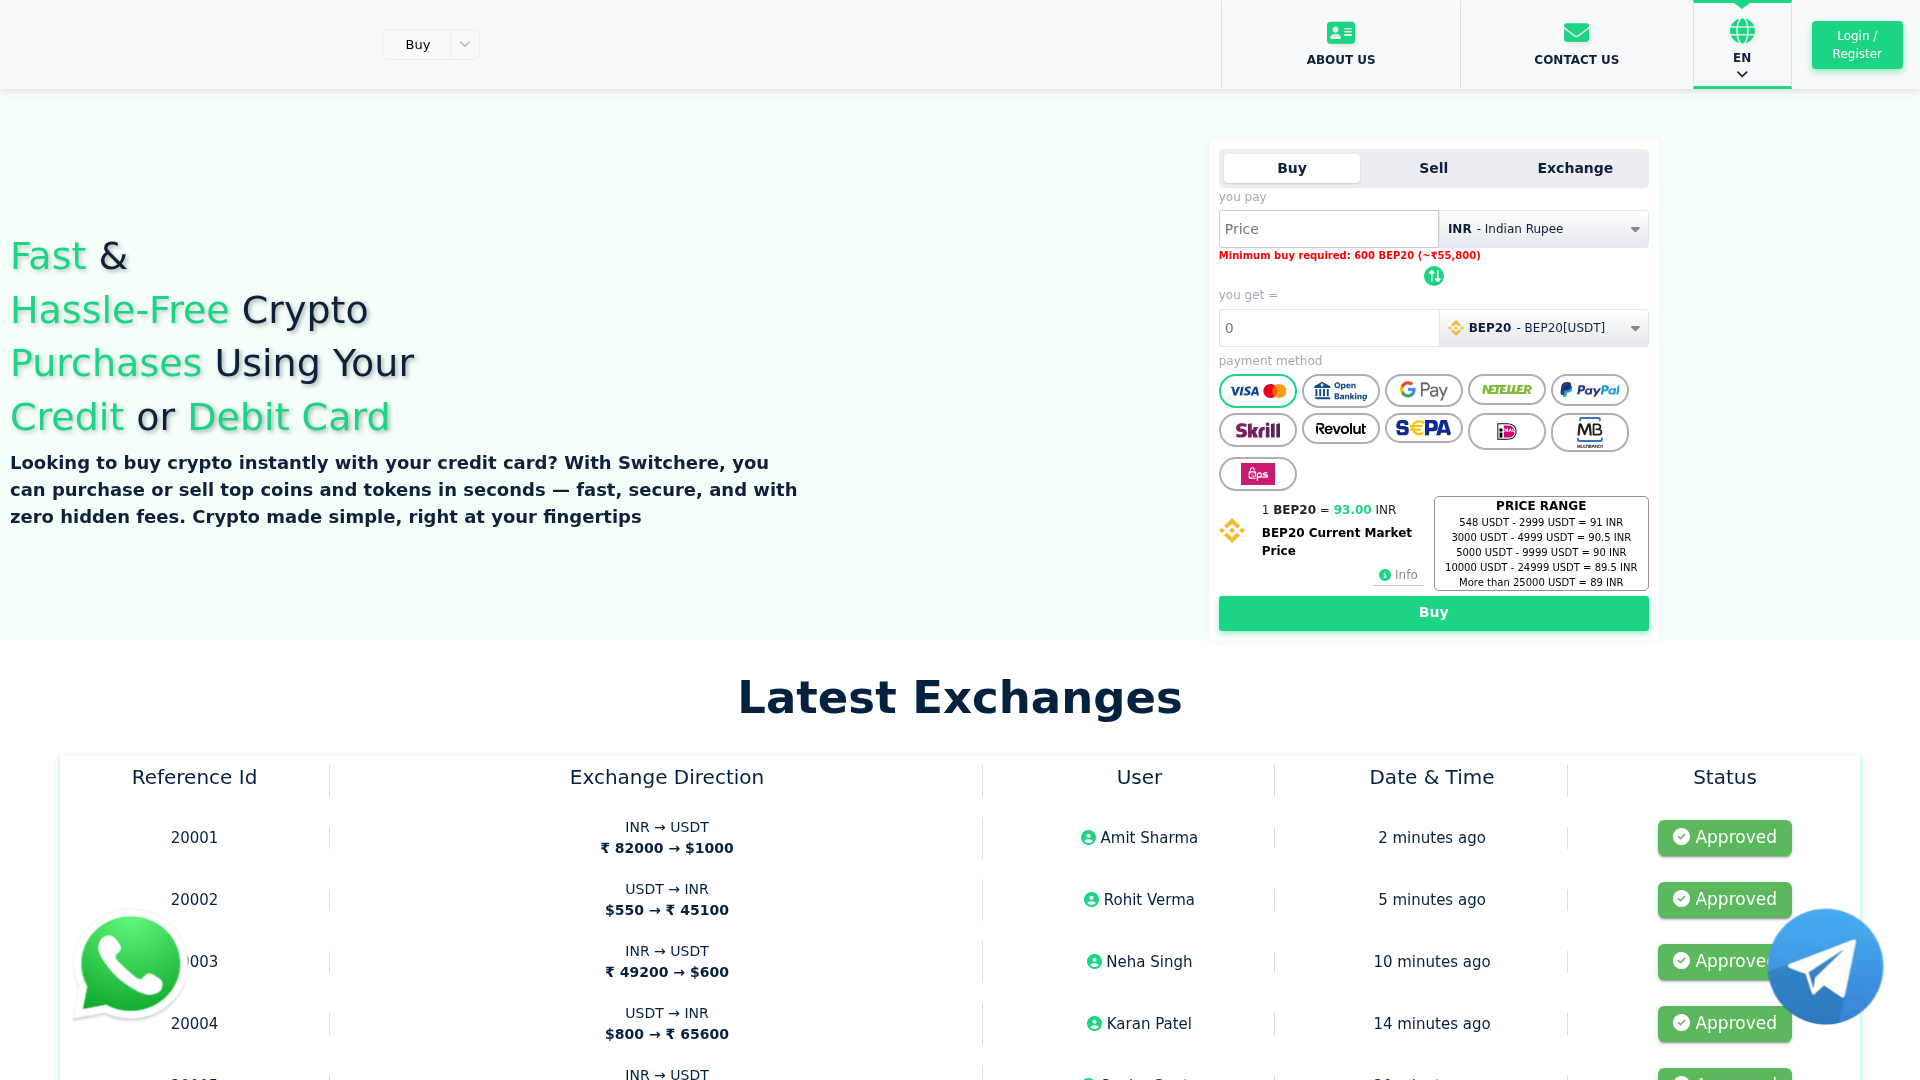This screenshot has height=1080, width=1920.
Task: Click '$550 → ₹ 45100' exchange amount
Action: pyautogui.click(x=667, y=910)
